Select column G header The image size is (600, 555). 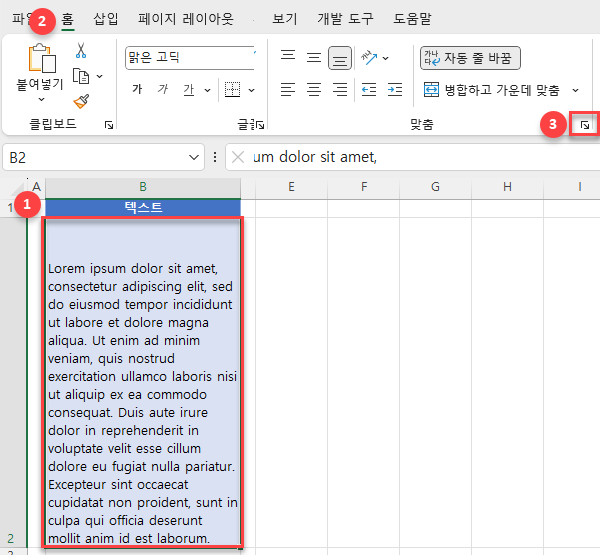(435, 187)
